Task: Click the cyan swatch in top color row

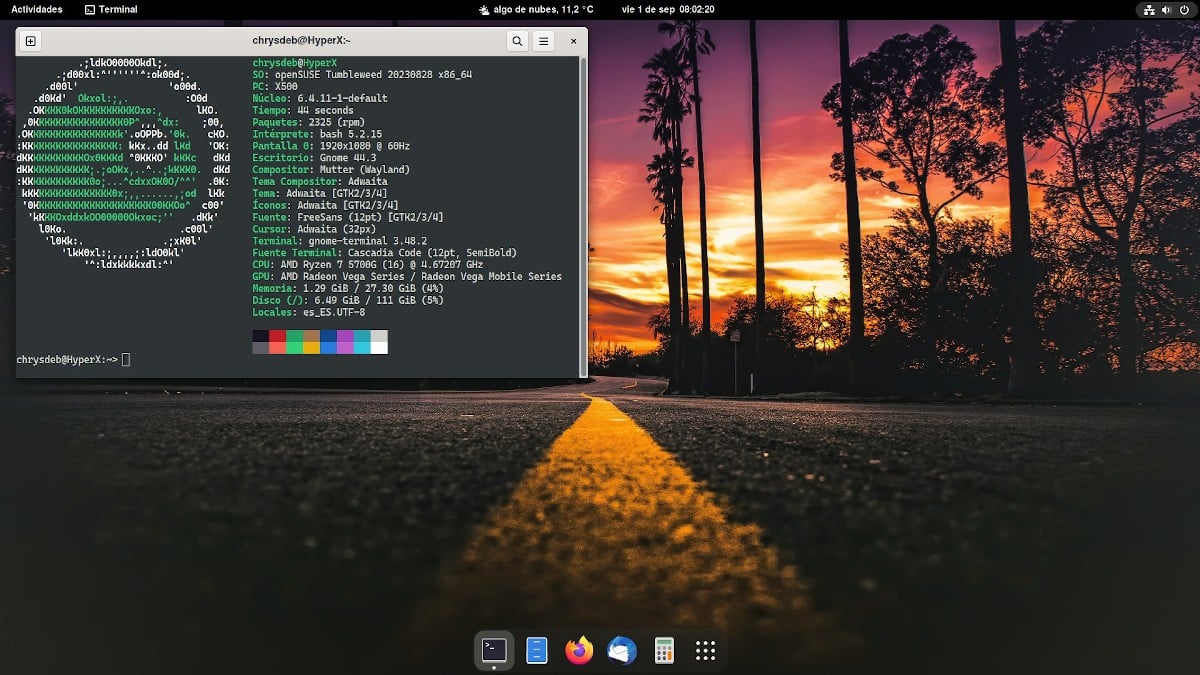Action: [362, 336]
